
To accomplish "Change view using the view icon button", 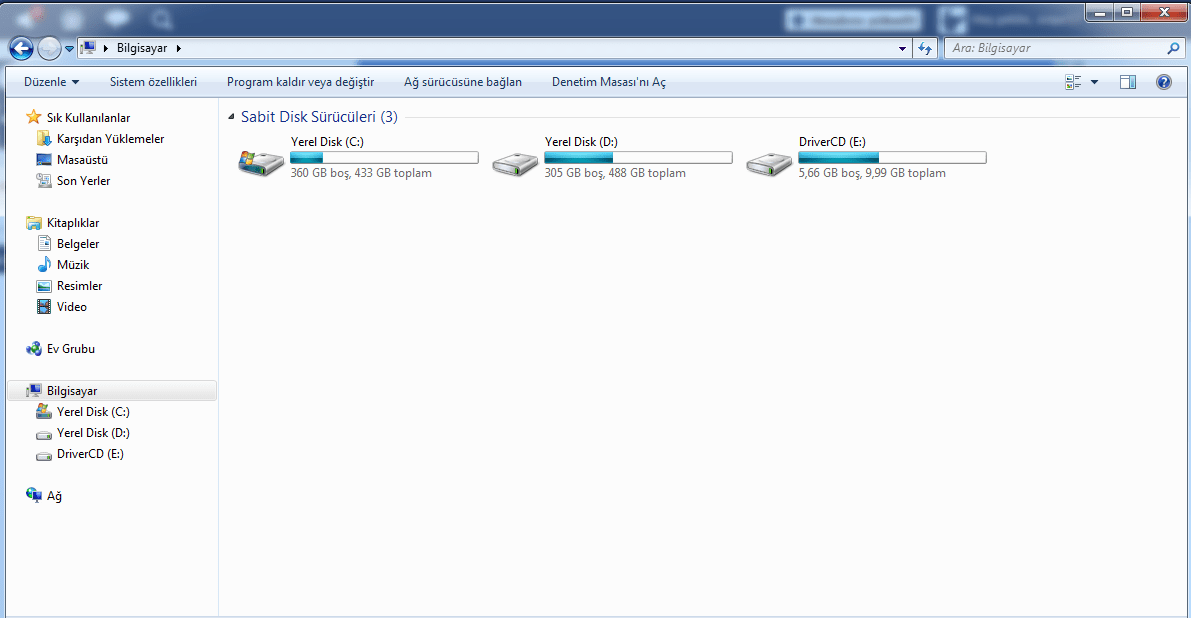I will [1073, 82].
